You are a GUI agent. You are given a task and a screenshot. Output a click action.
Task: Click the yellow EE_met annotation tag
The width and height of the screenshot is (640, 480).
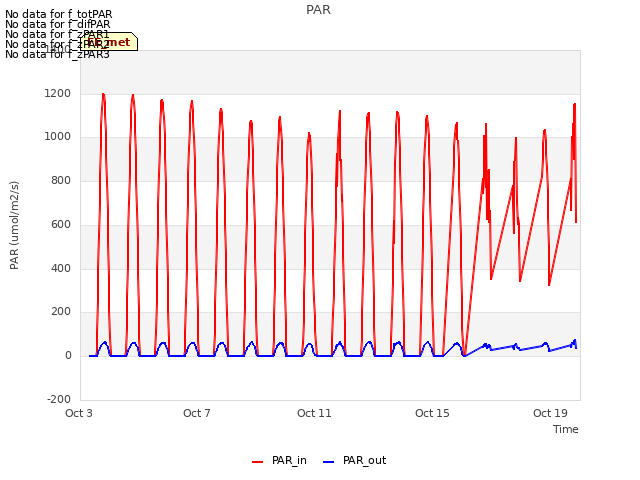point(109,42)
